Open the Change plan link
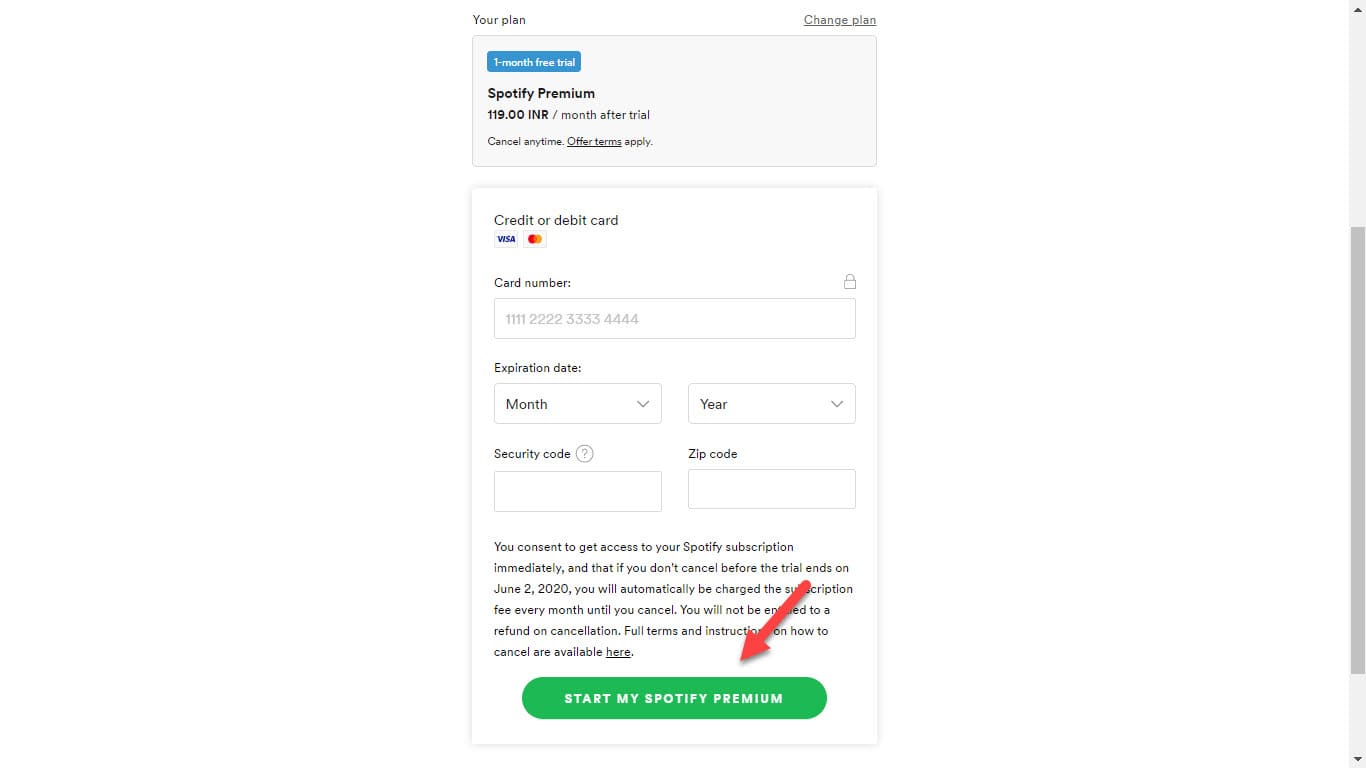 [x=839, y=19]
